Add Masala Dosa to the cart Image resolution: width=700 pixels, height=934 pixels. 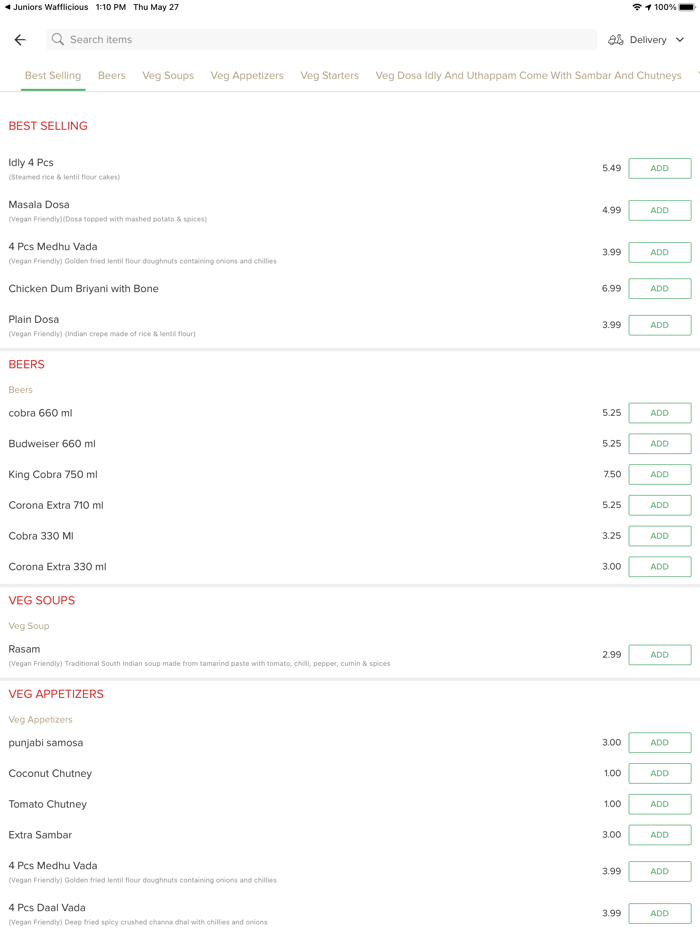659,211
